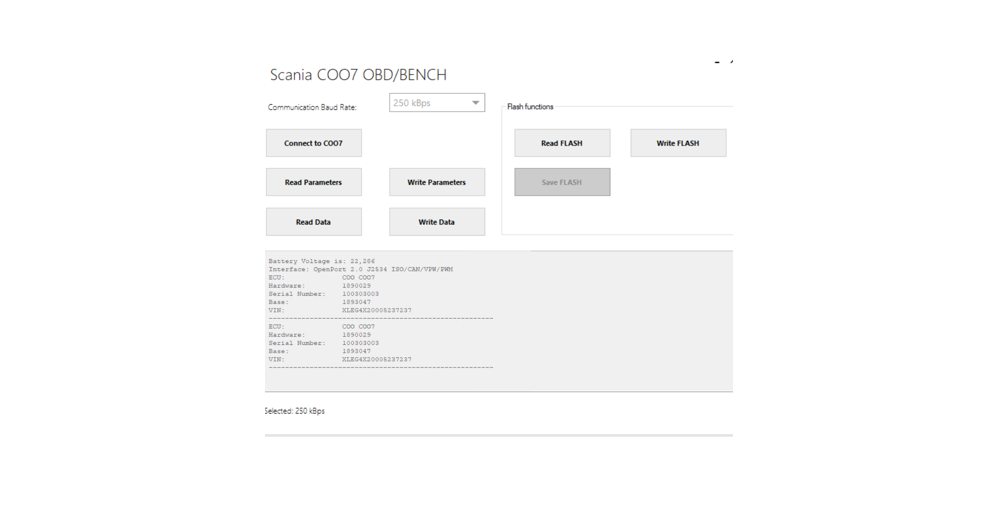Click the 'Communication Baud Rate:' label
The height and width of the screenshot is (523, 1000).
(312, 107)
